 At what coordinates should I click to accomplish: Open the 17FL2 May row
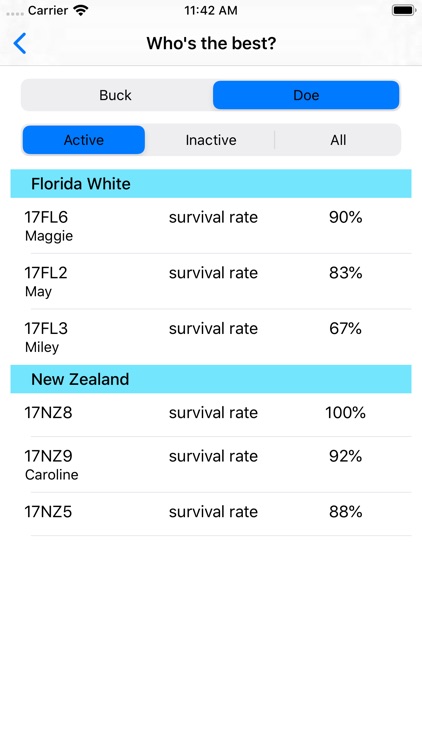(211, 281)
